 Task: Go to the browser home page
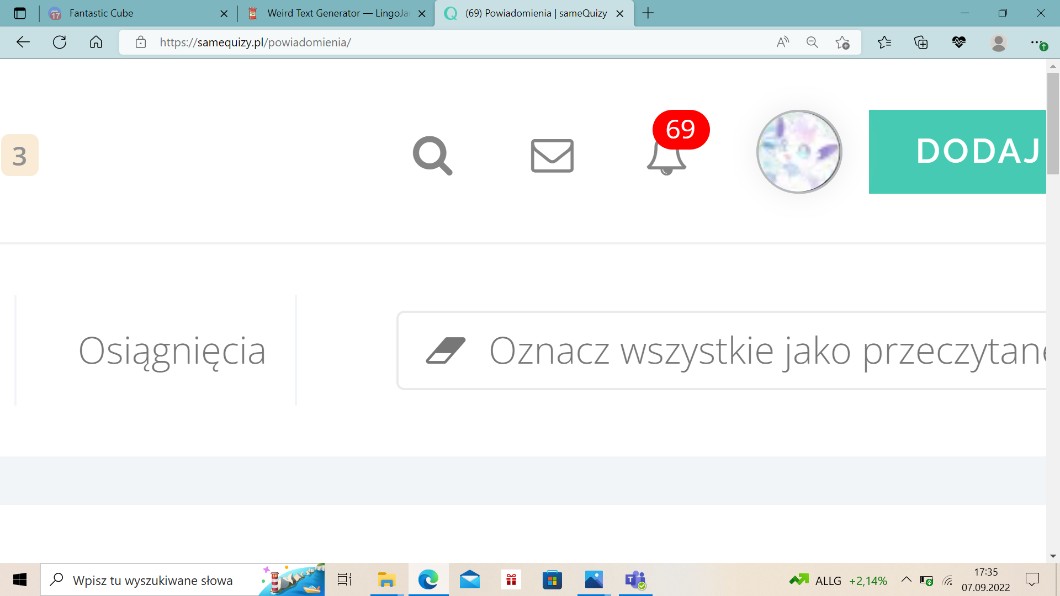point(96,42)
